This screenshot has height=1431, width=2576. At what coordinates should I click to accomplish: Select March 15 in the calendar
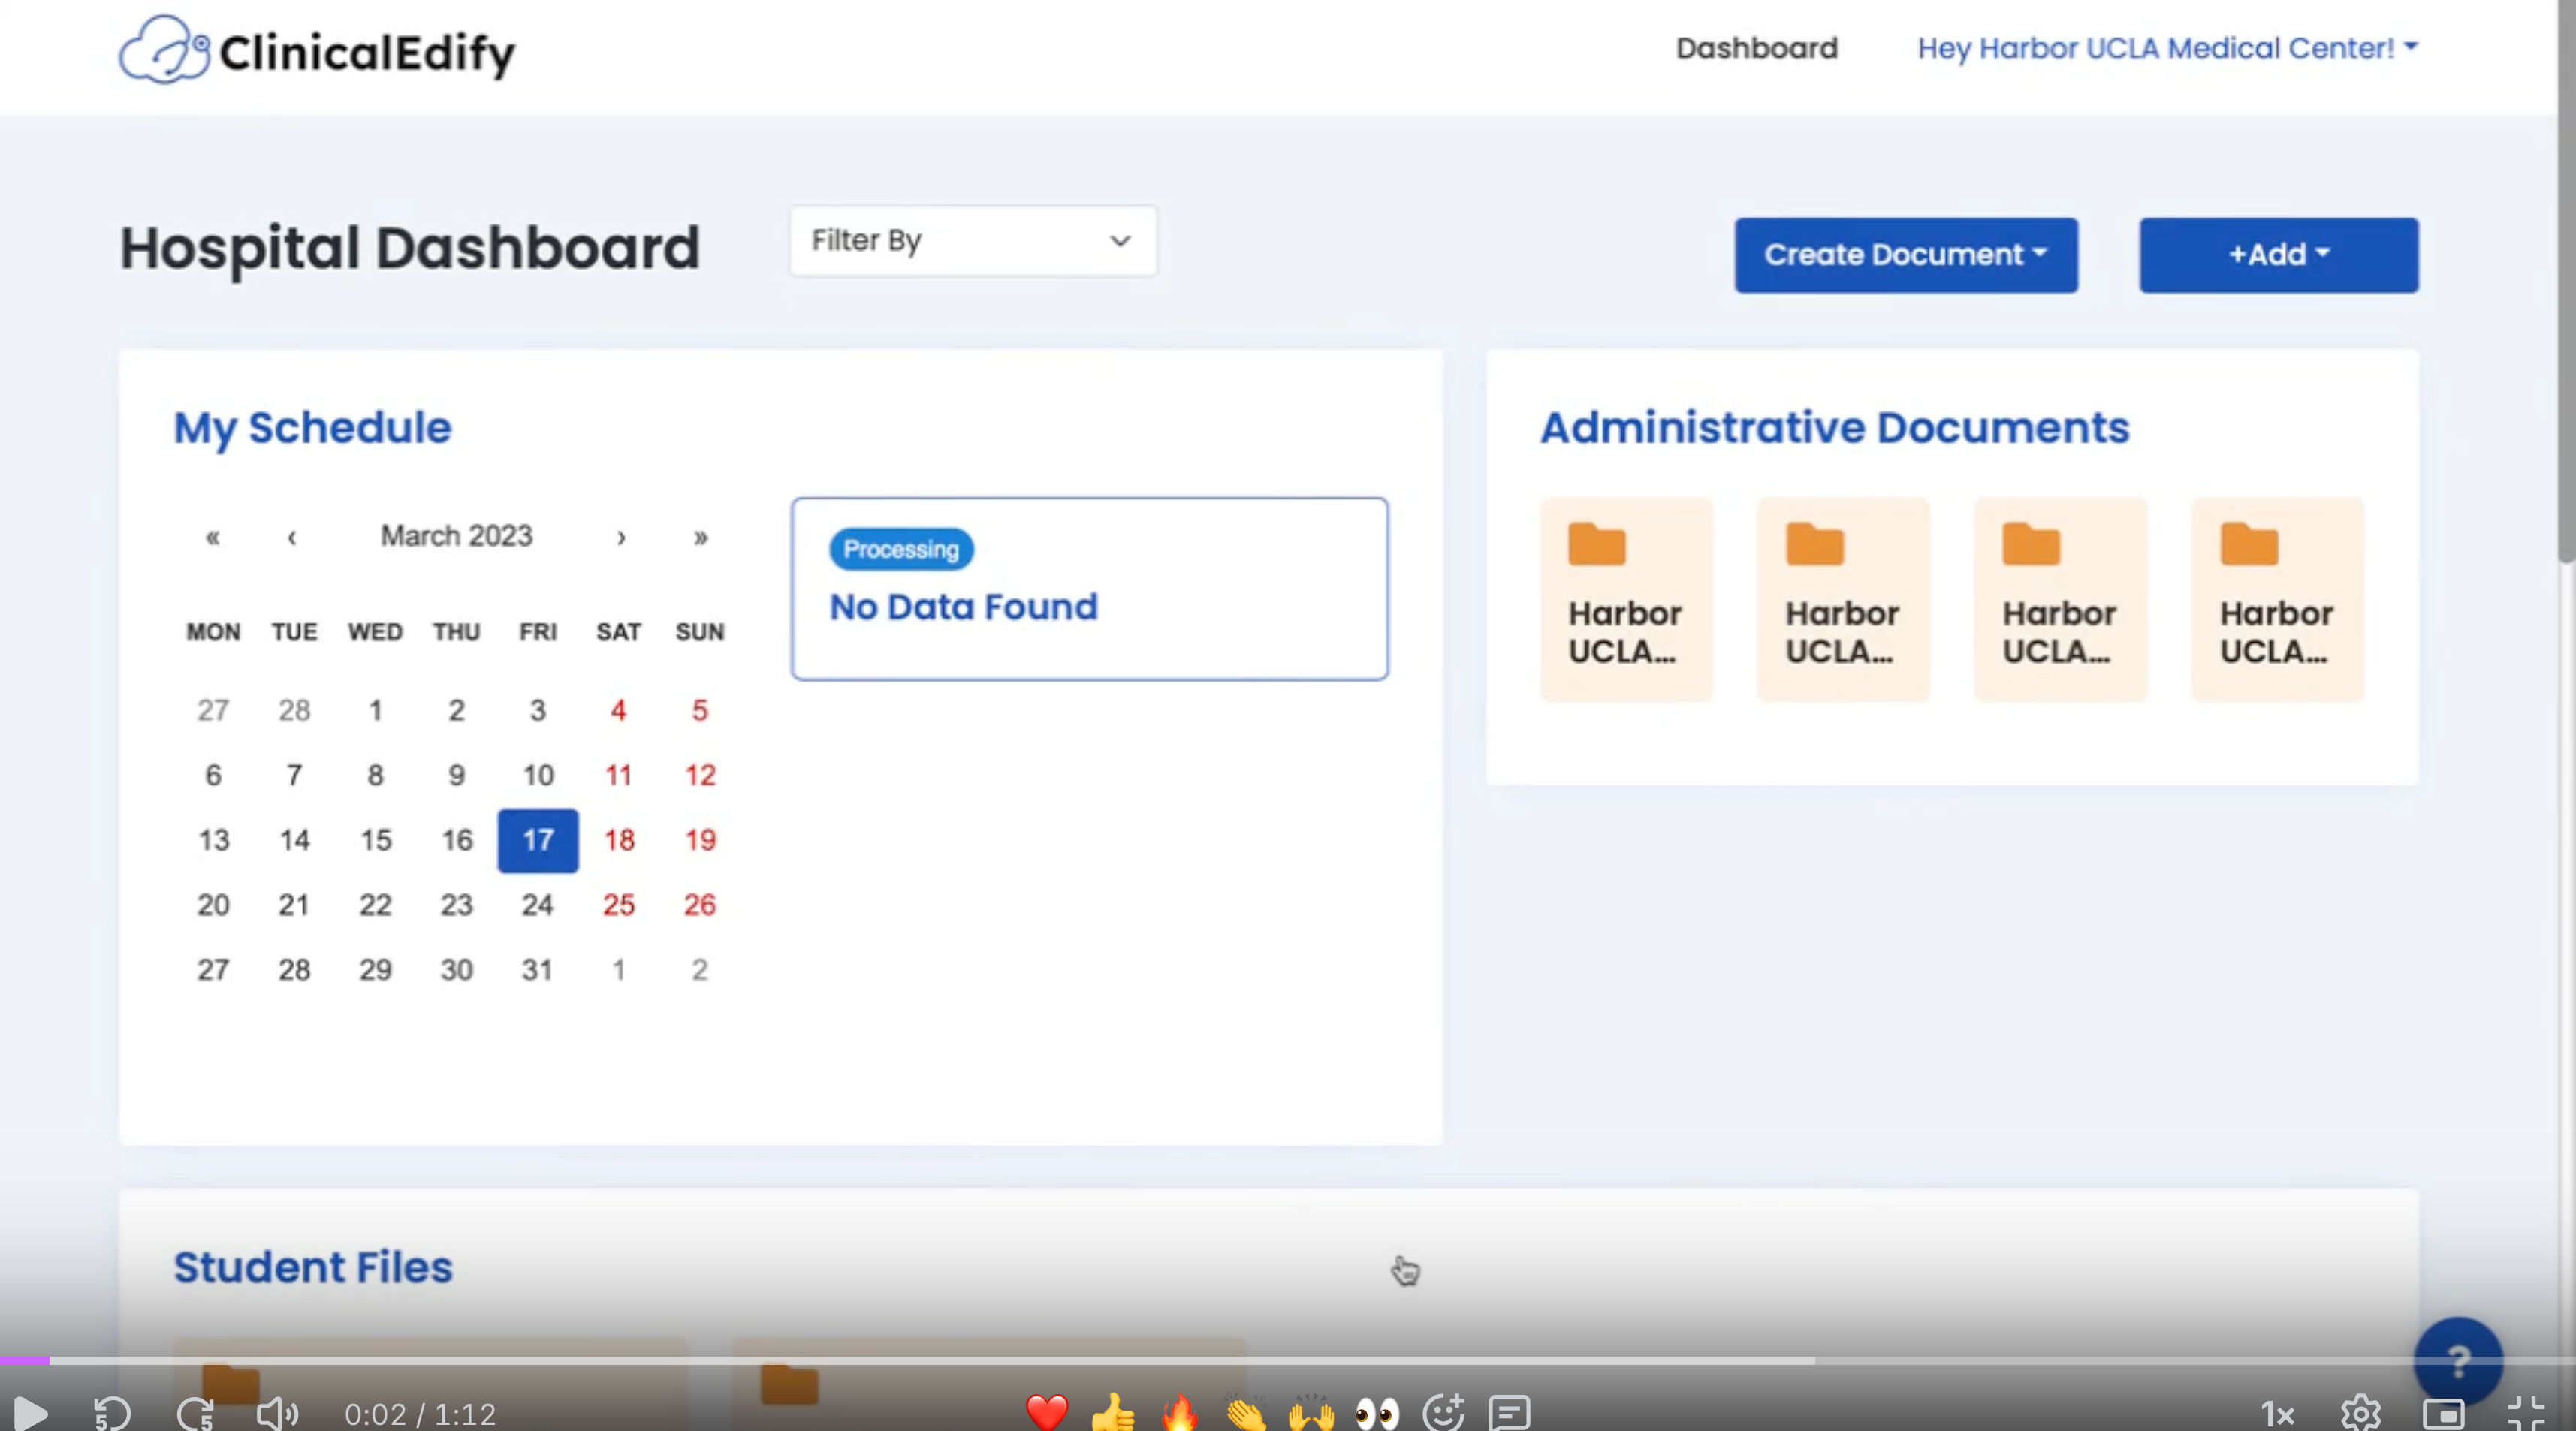(x=375, y=840)
